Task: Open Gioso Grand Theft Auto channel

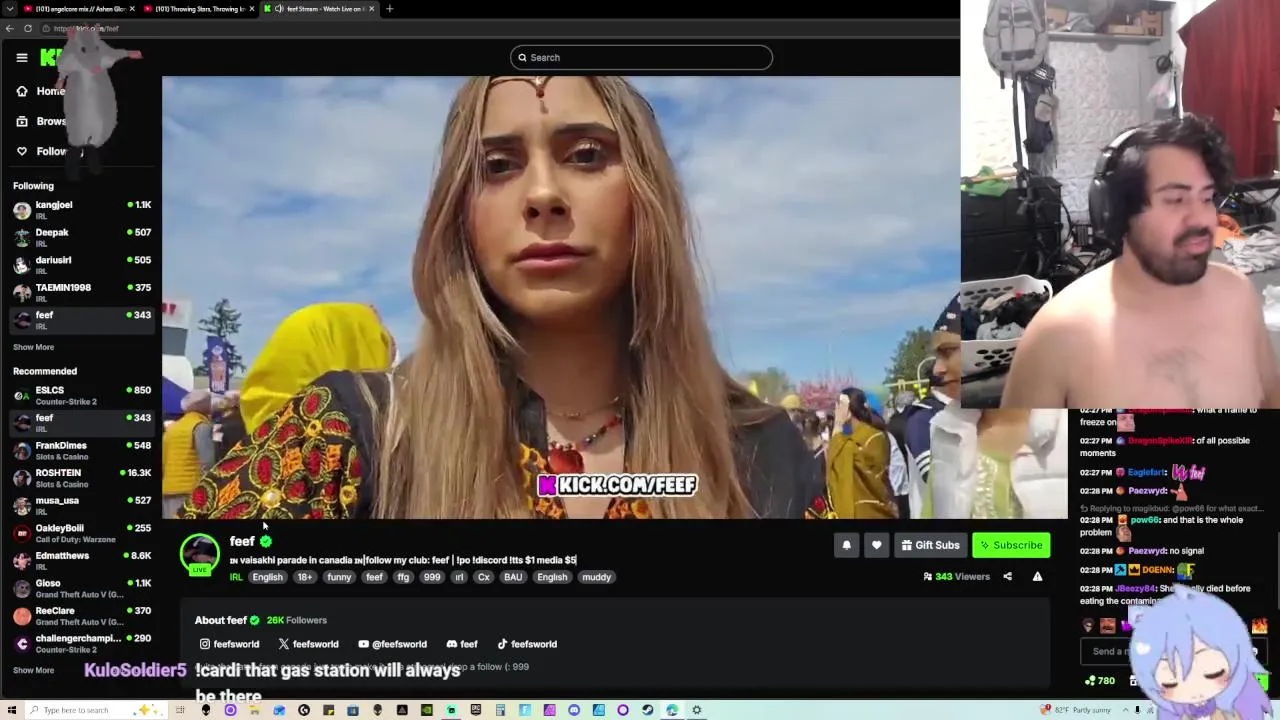Action: [82, 588]
